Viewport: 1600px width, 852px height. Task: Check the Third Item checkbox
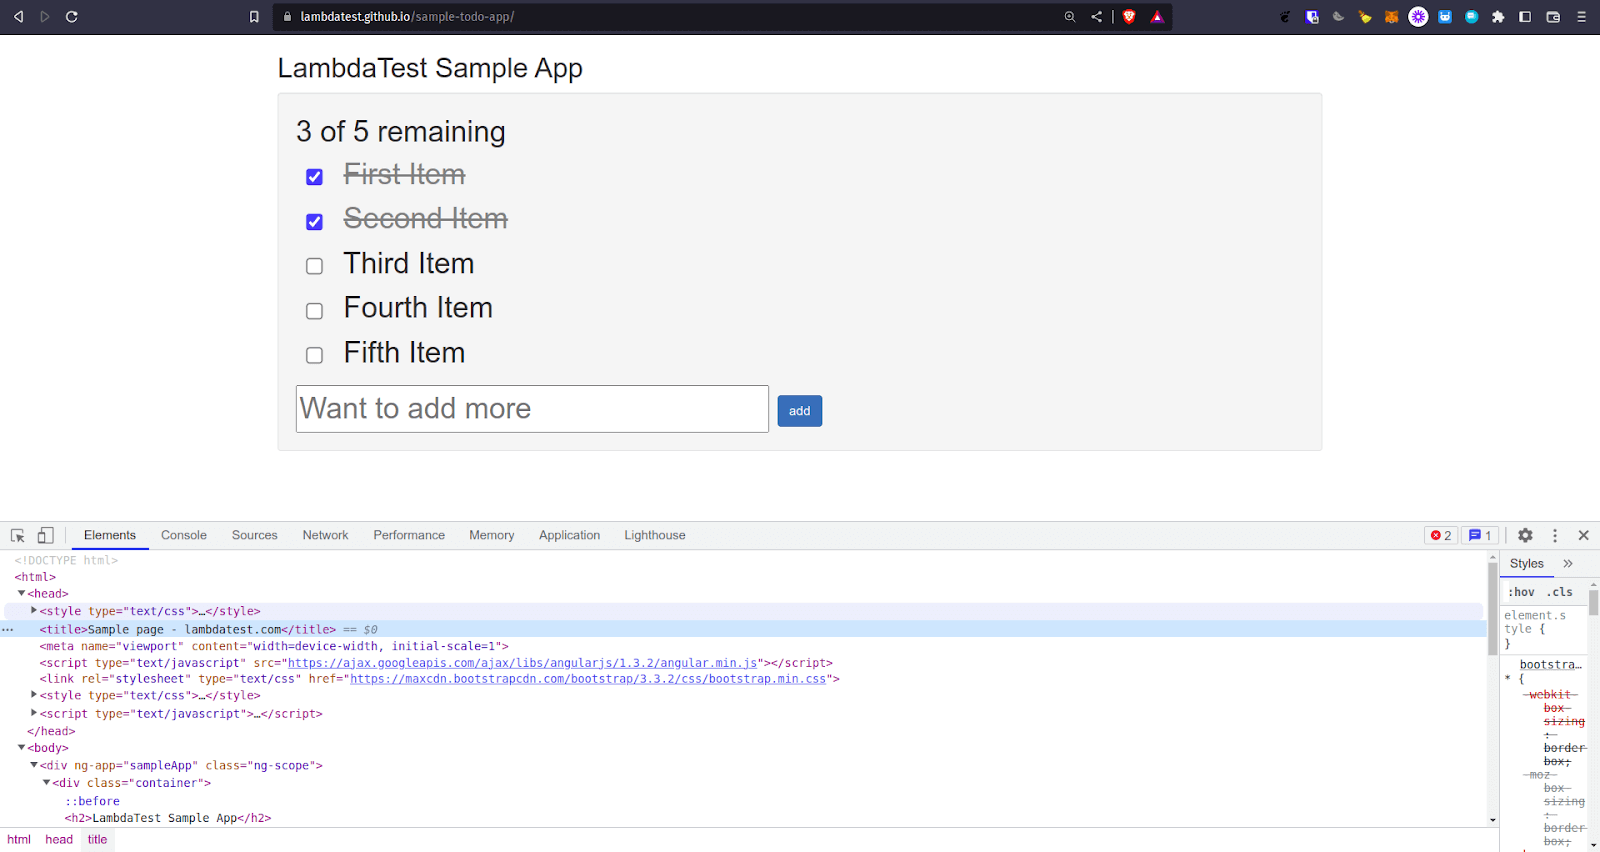pos(314,266)
